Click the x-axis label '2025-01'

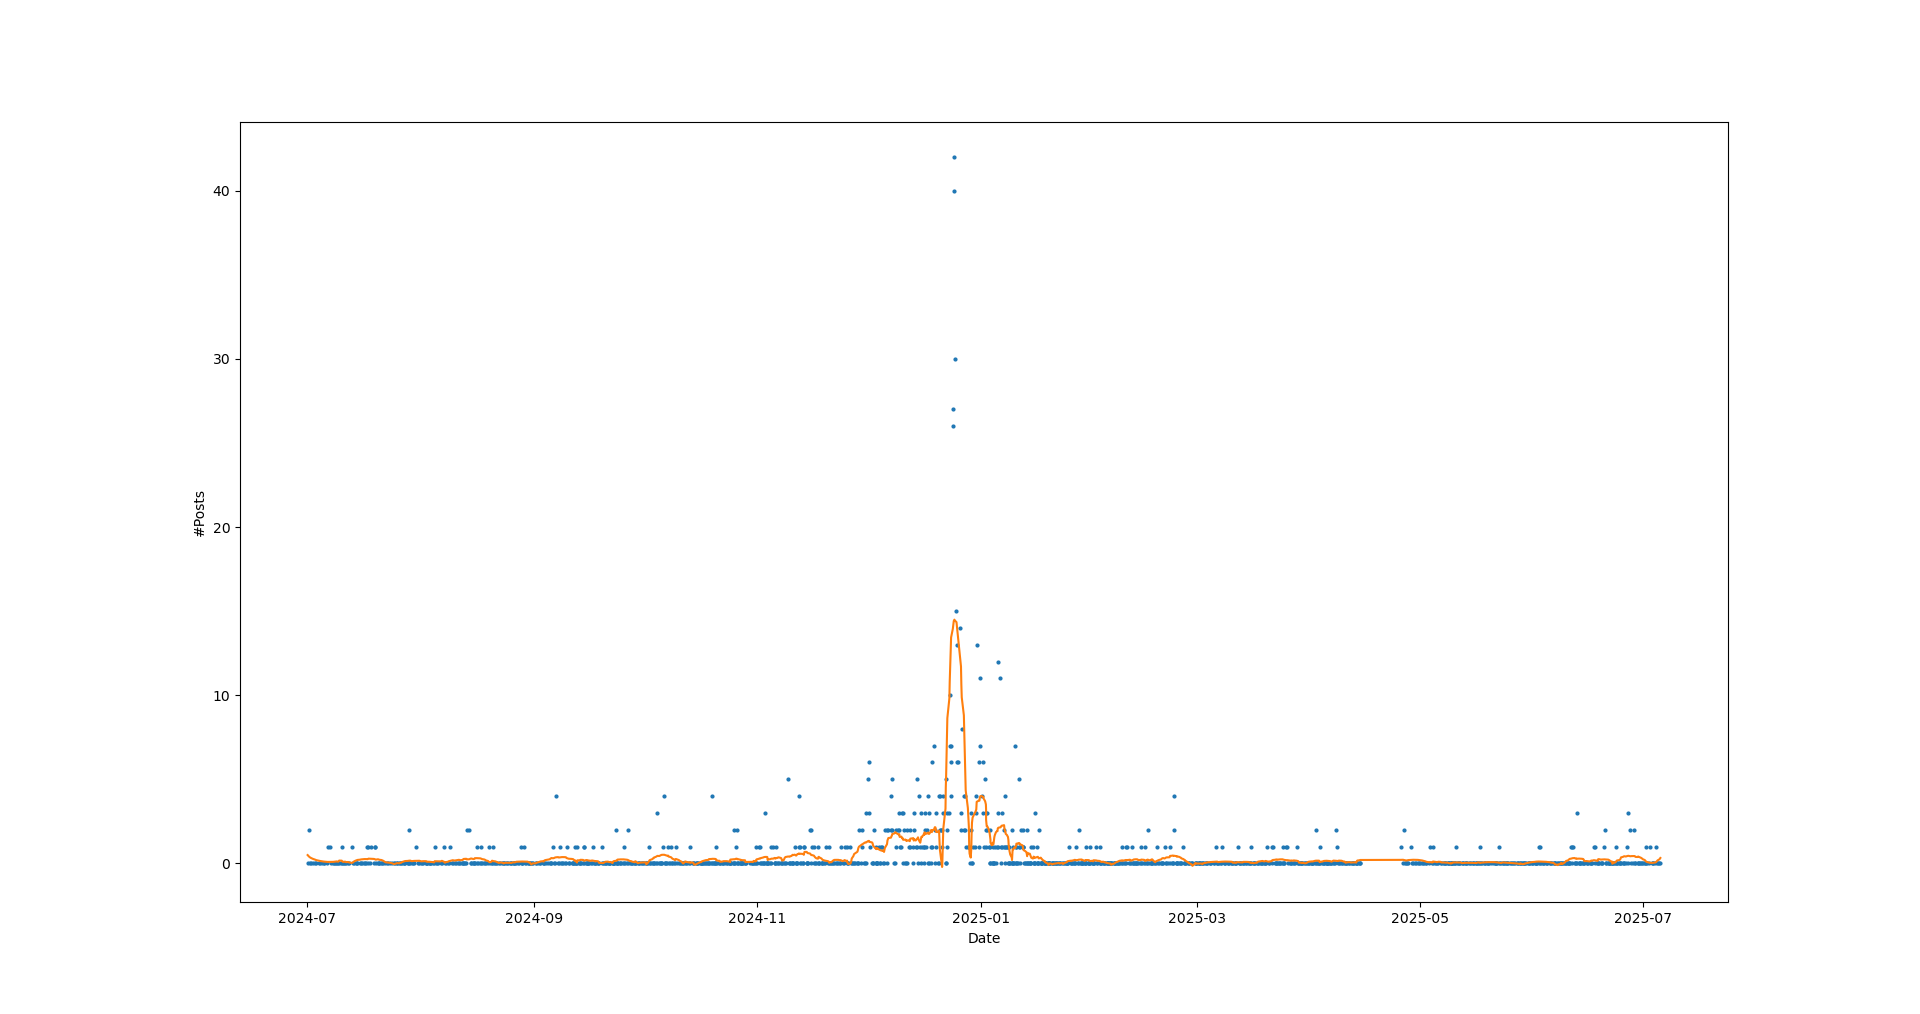pos(981,917)
